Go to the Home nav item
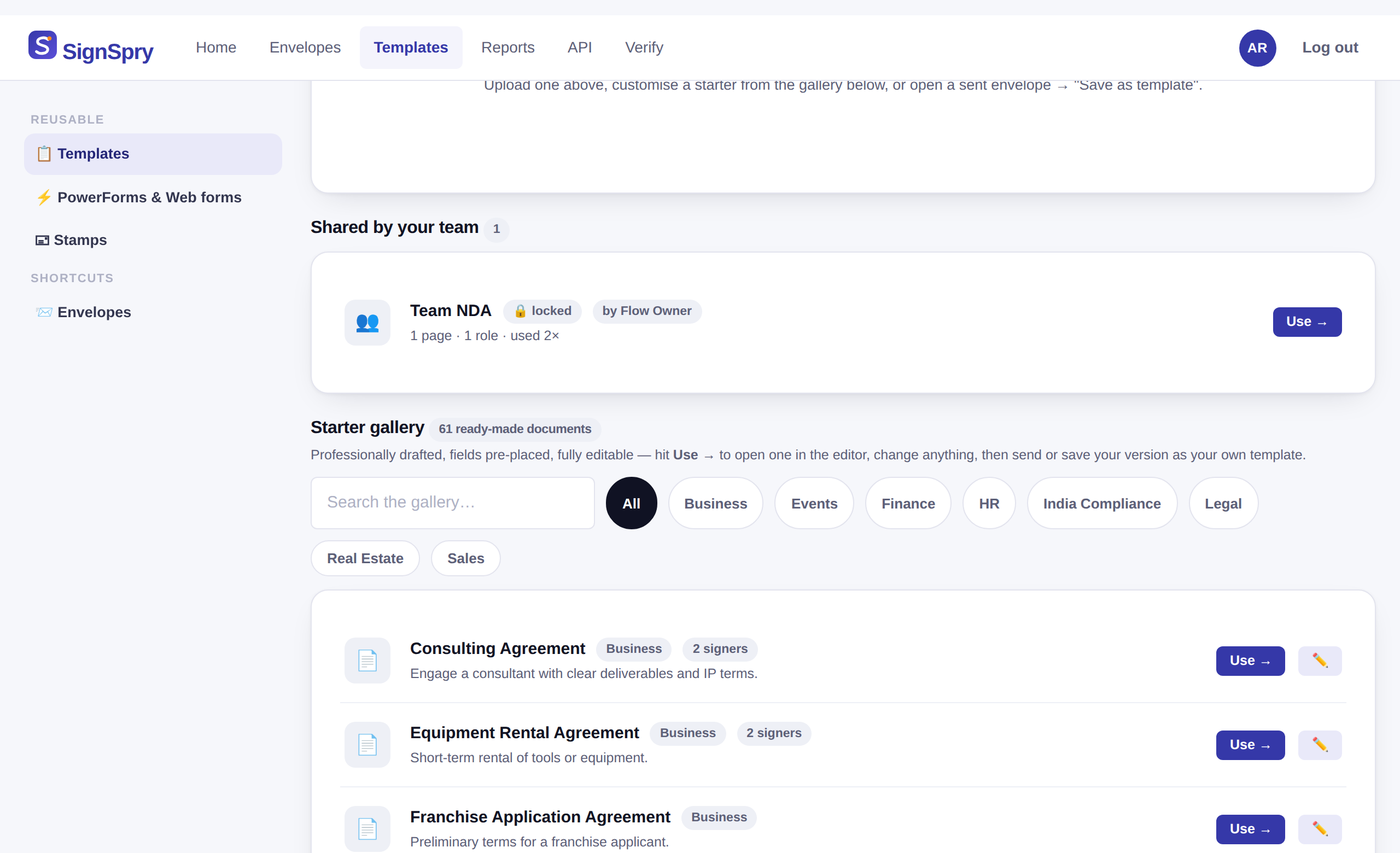This screenshot has width=1400, height=853. point(216,48)
